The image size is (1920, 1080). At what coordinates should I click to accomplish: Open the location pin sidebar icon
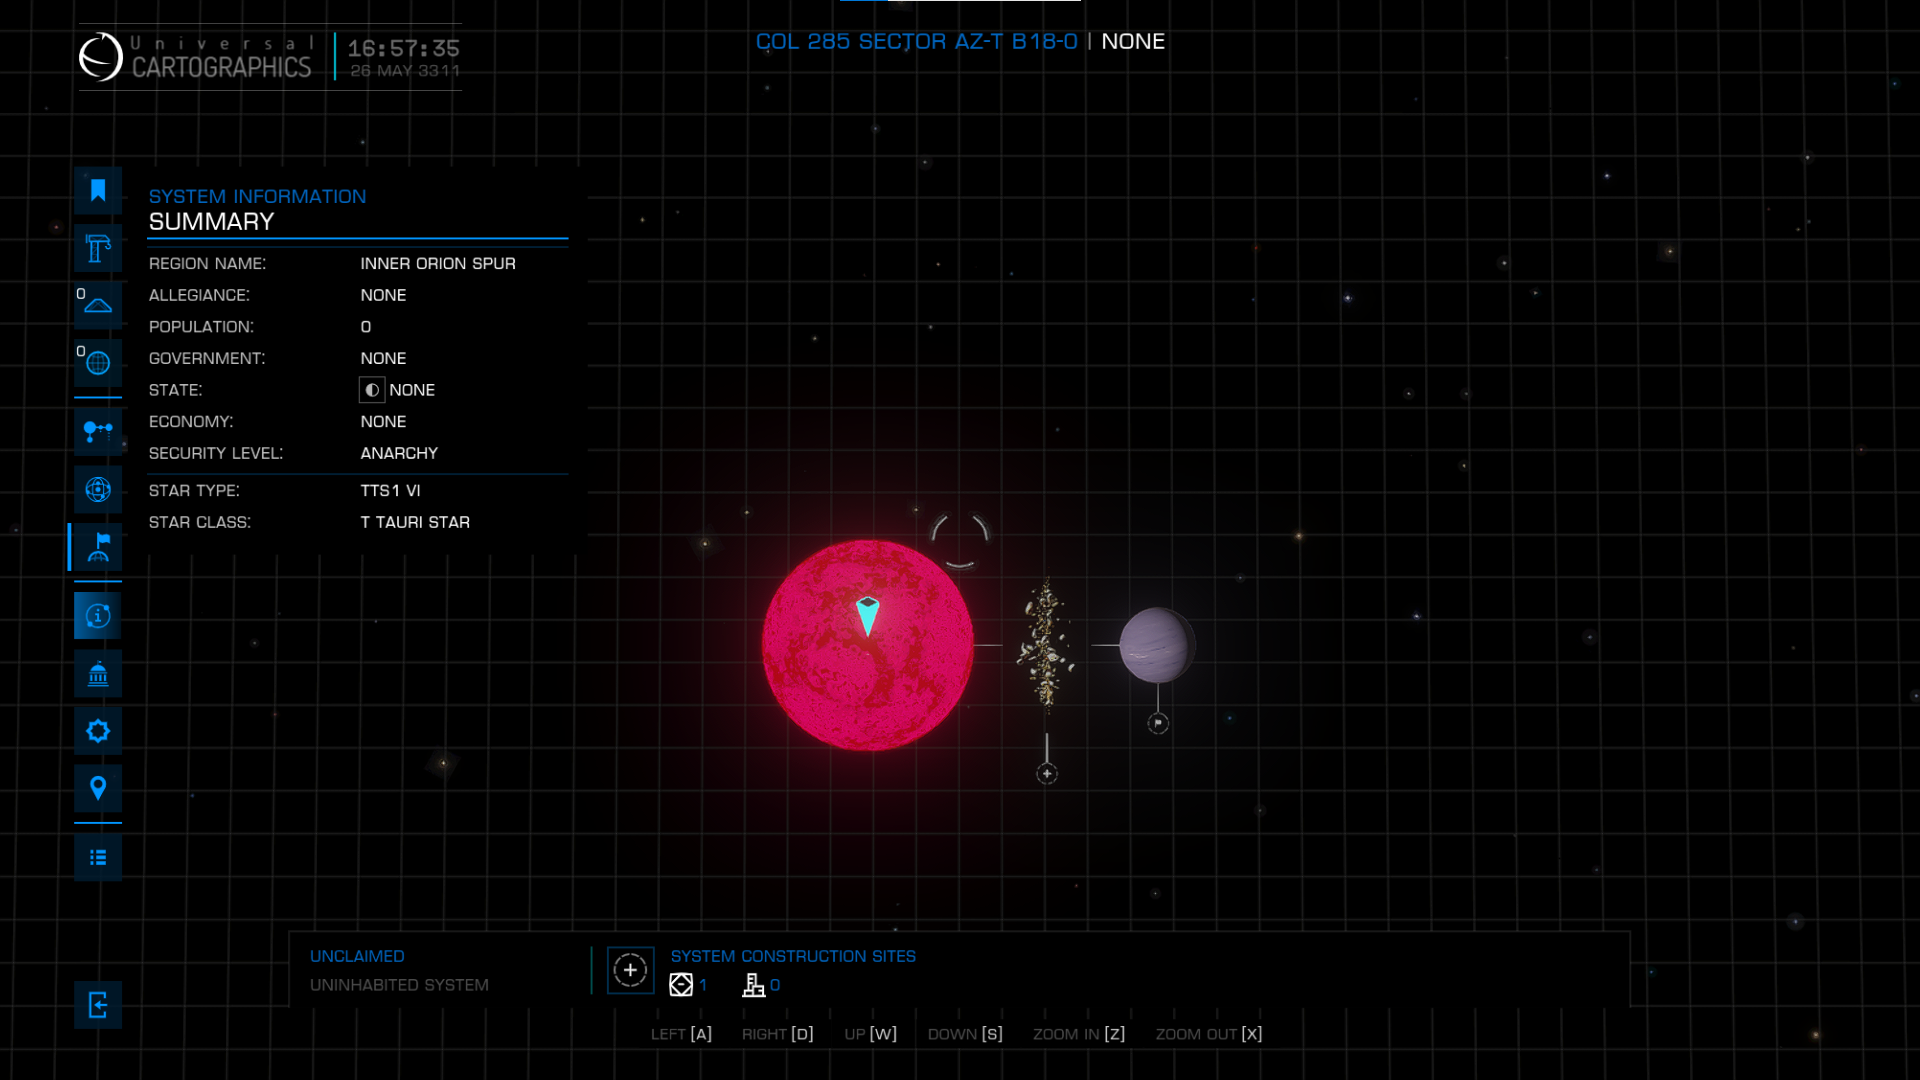[x=98, y=789]
